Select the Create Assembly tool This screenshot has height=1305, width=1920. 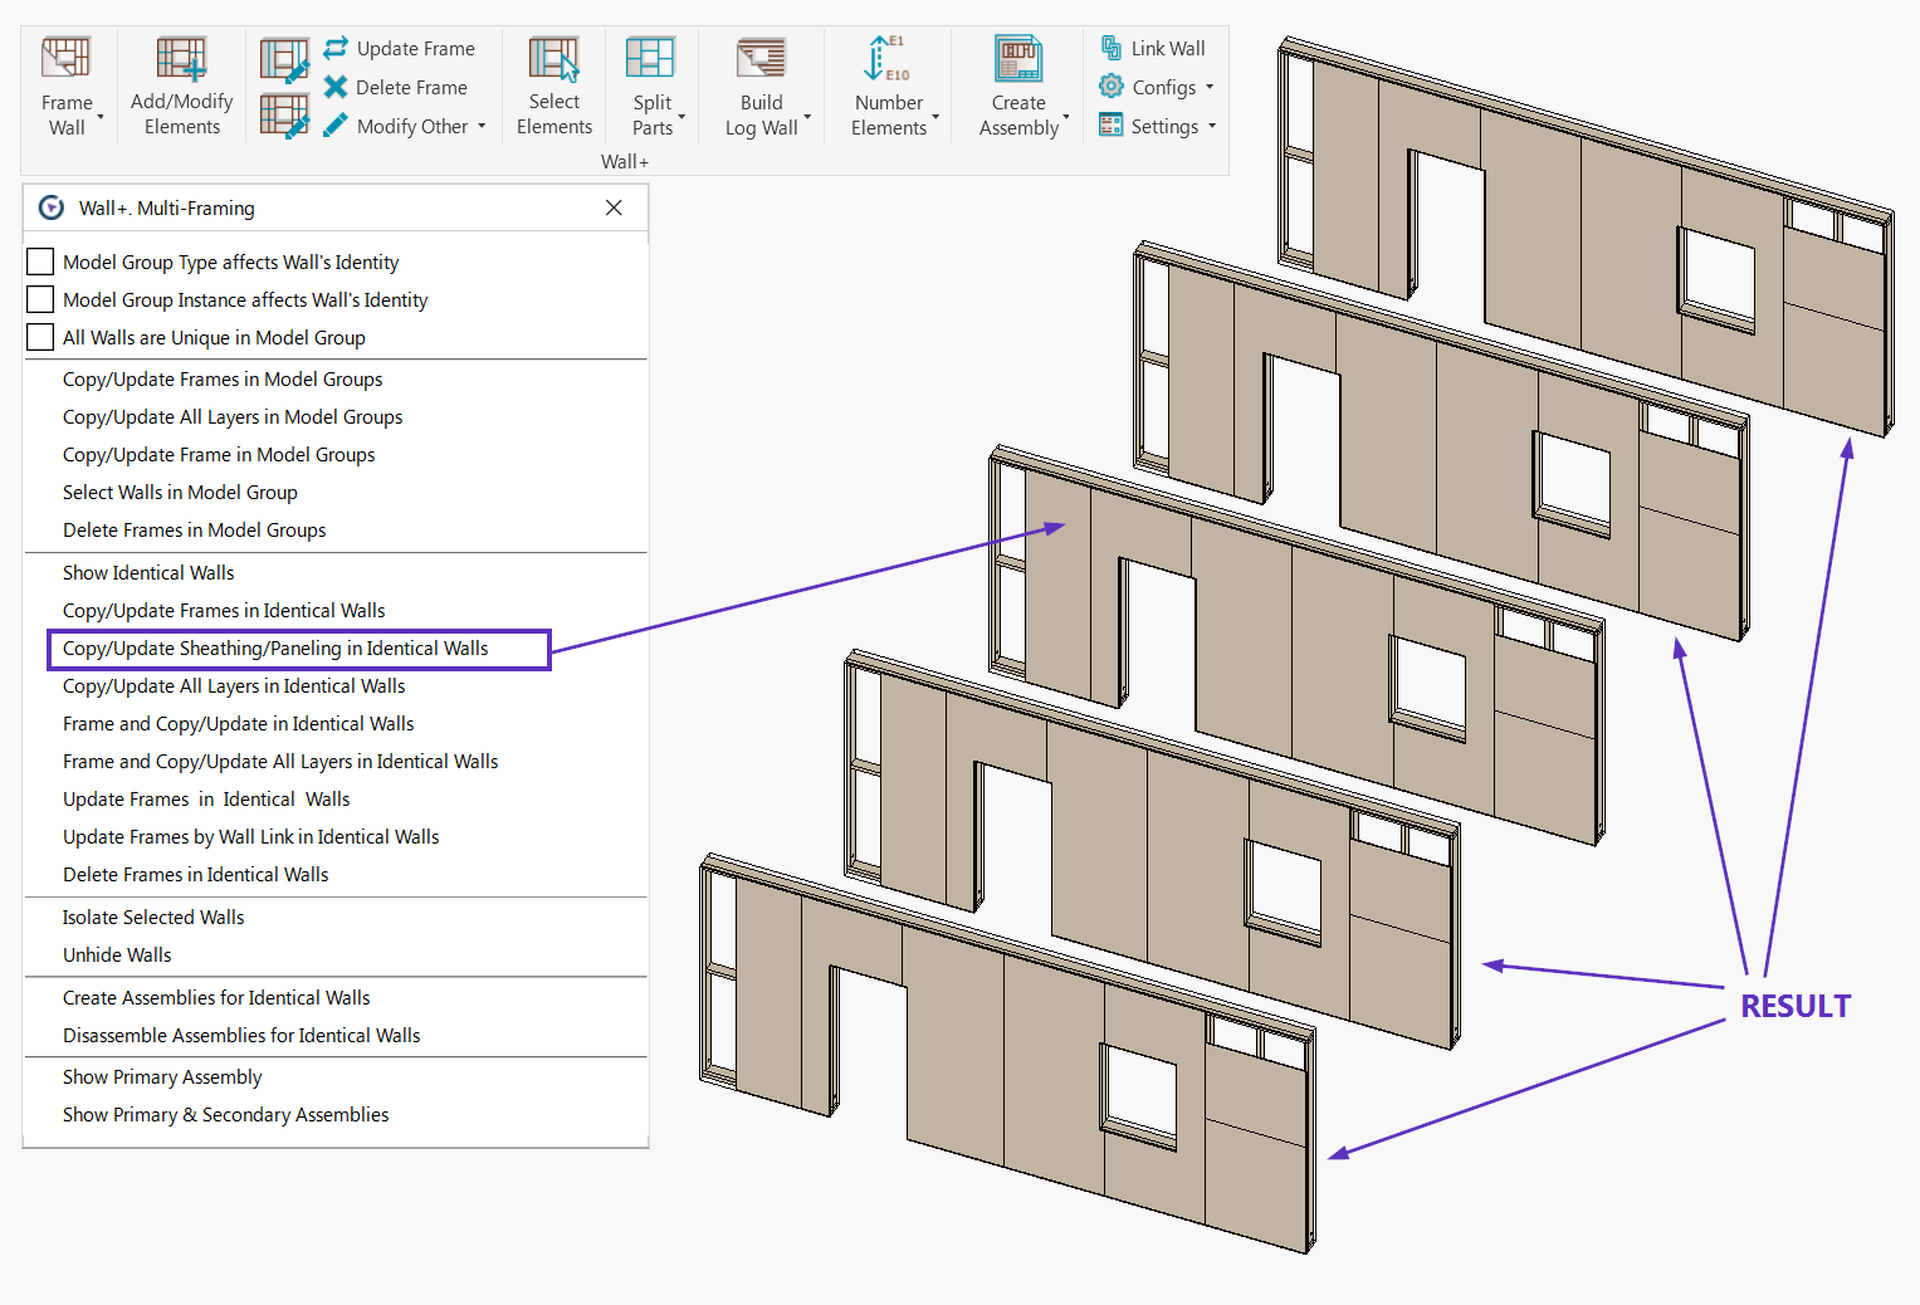coord(1017,85)
